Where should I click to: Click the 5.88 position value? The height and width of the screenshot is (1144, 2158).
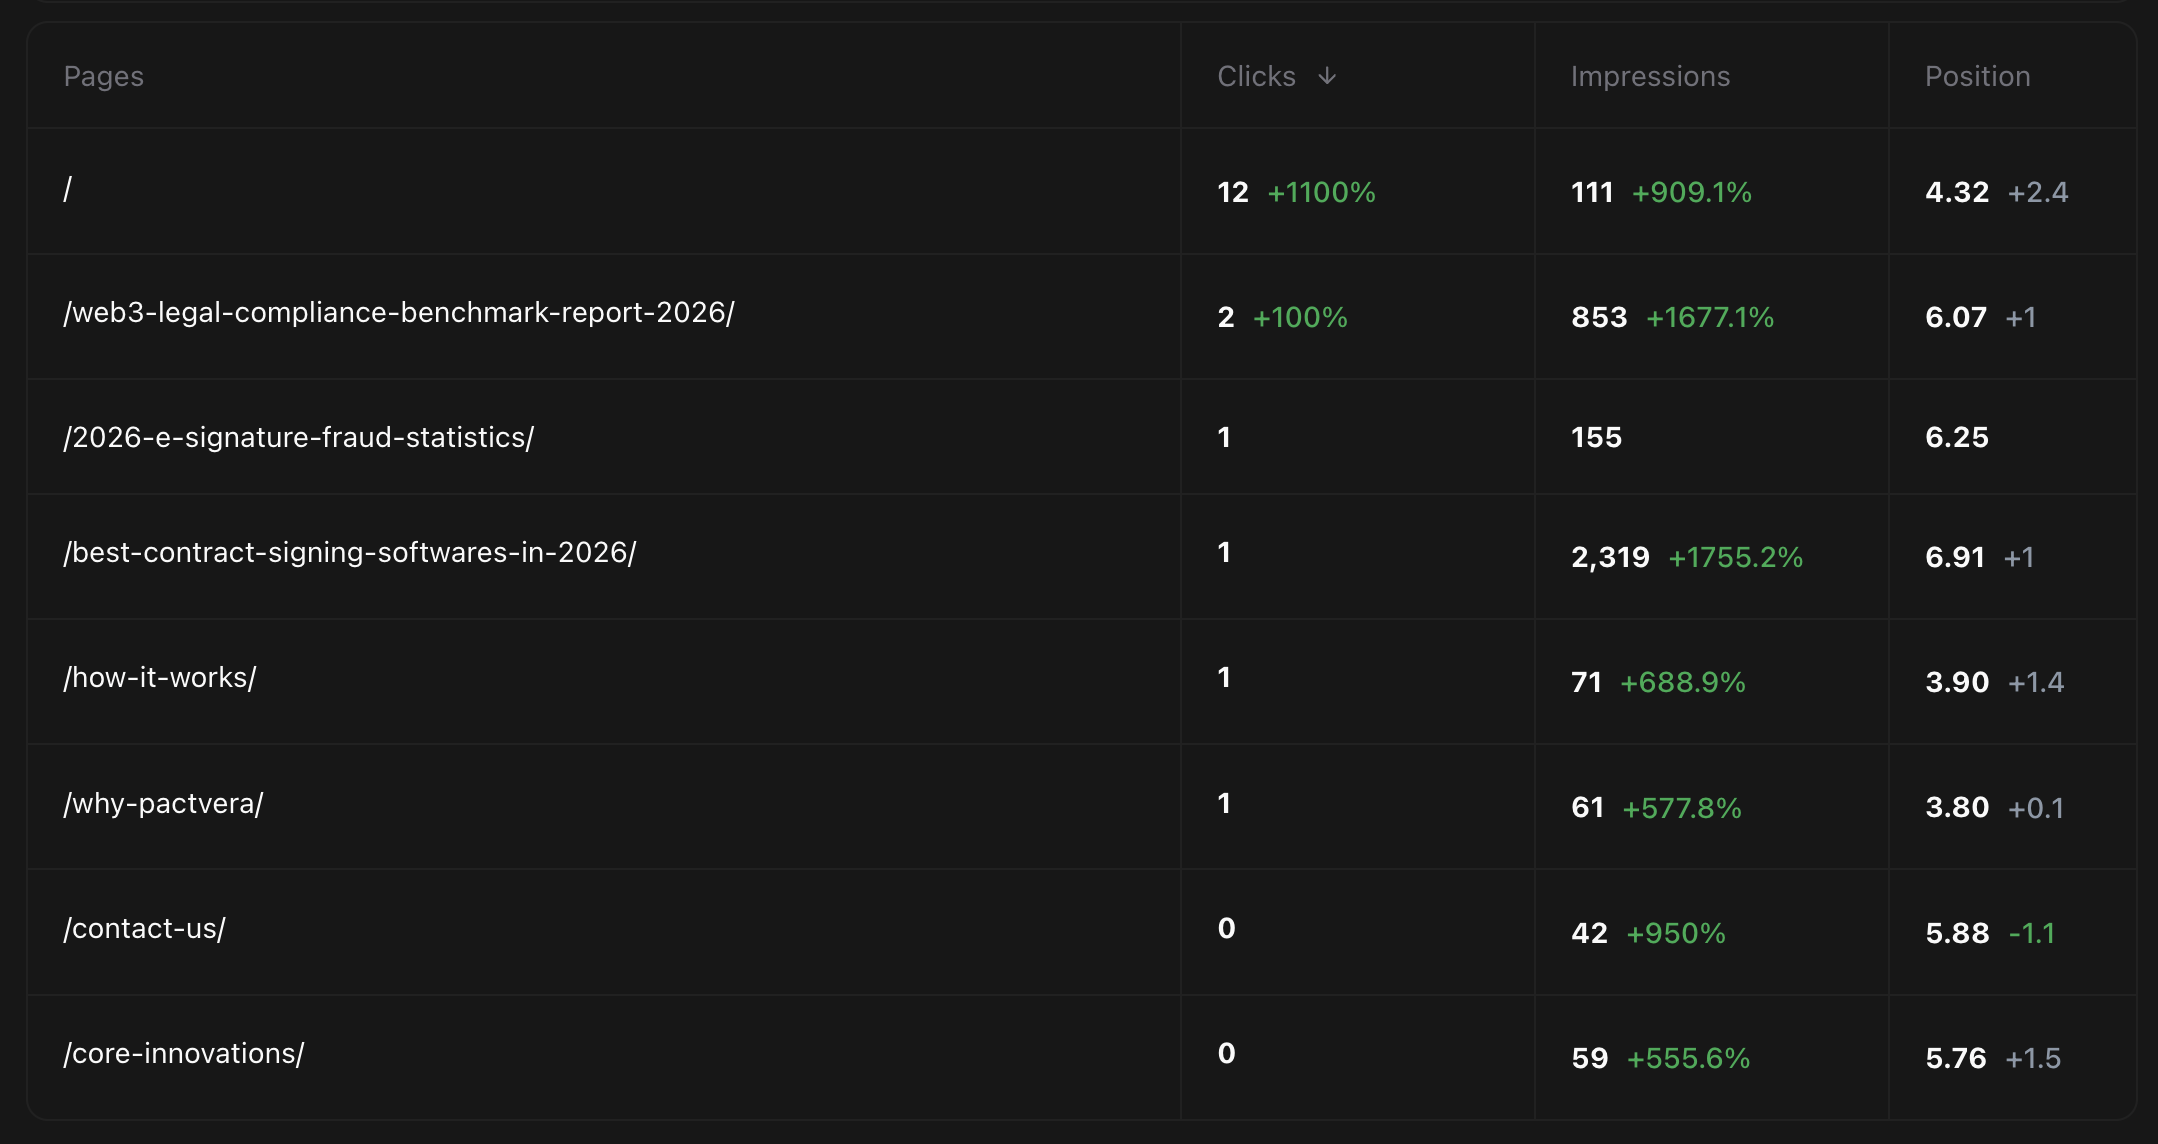(x=1957, y=933)
